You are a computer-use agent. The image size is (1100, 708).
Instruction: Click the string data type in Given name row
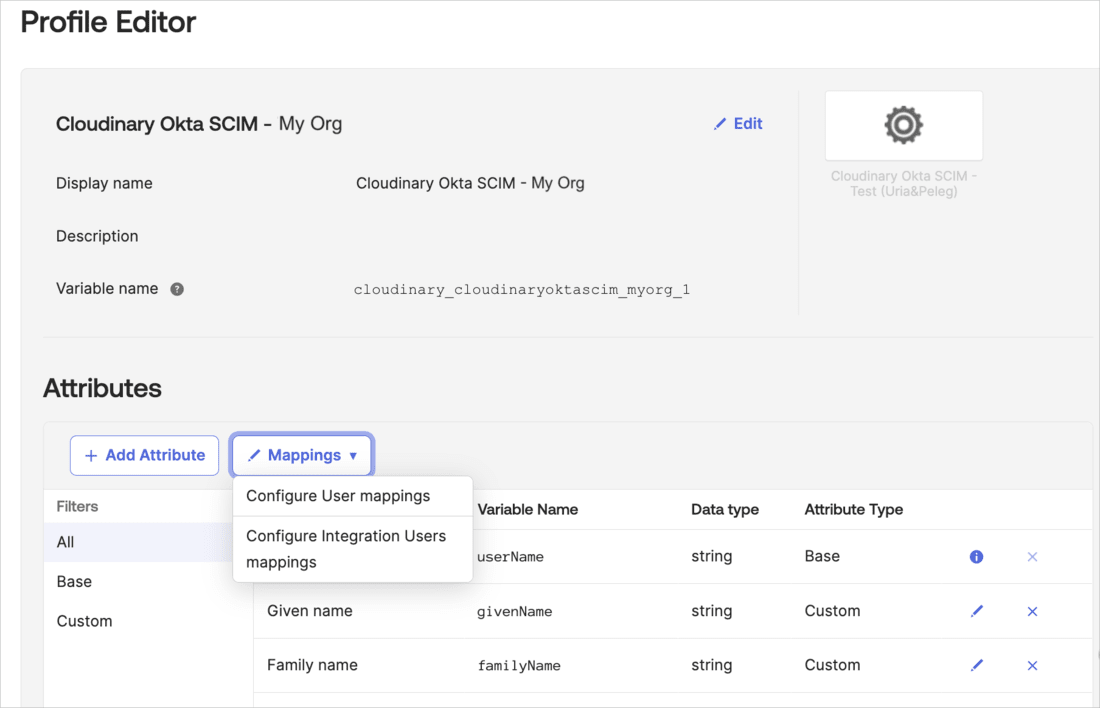[711, 610]
